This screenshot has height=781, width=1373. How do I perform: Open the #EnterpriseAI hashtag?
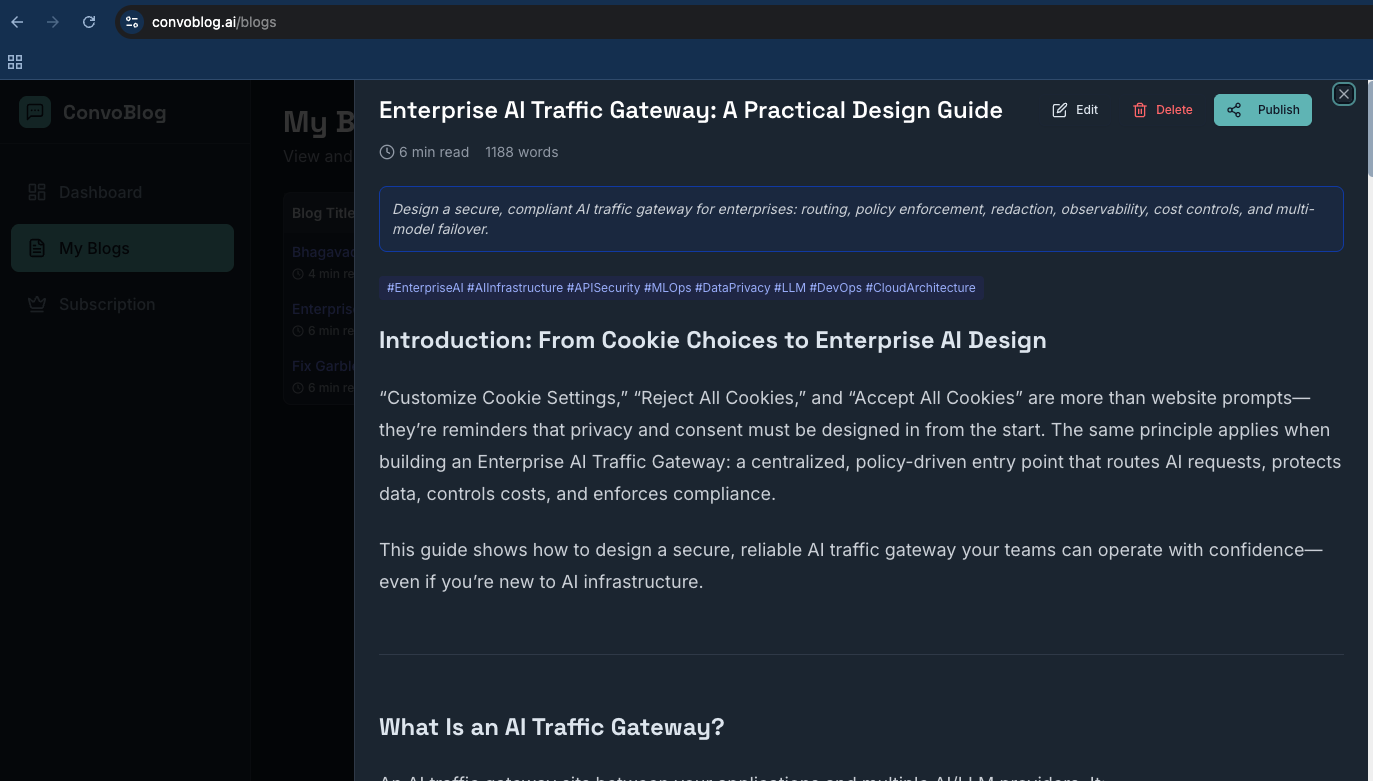(425, 287)
